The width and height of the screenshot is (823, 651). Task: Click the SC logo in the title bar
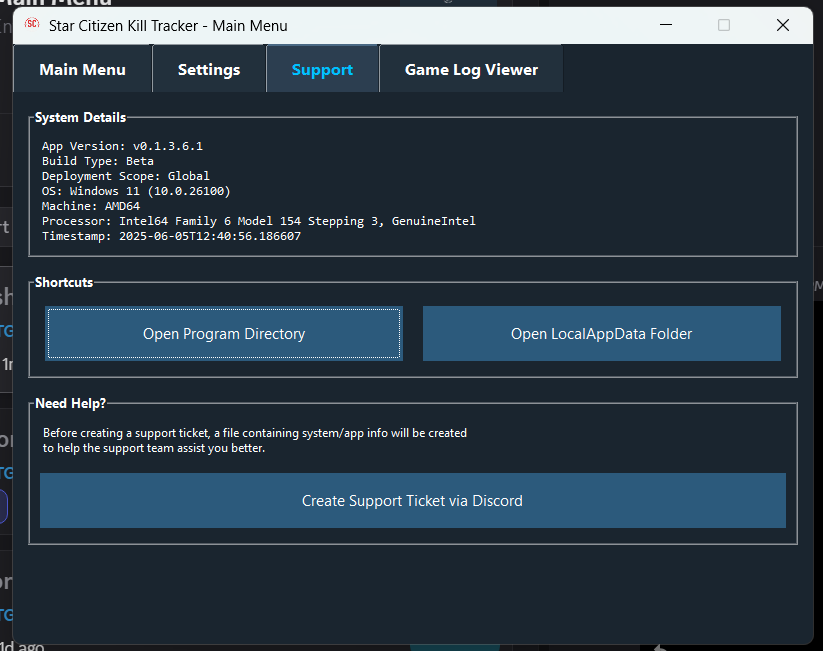(x=31, y=26)
